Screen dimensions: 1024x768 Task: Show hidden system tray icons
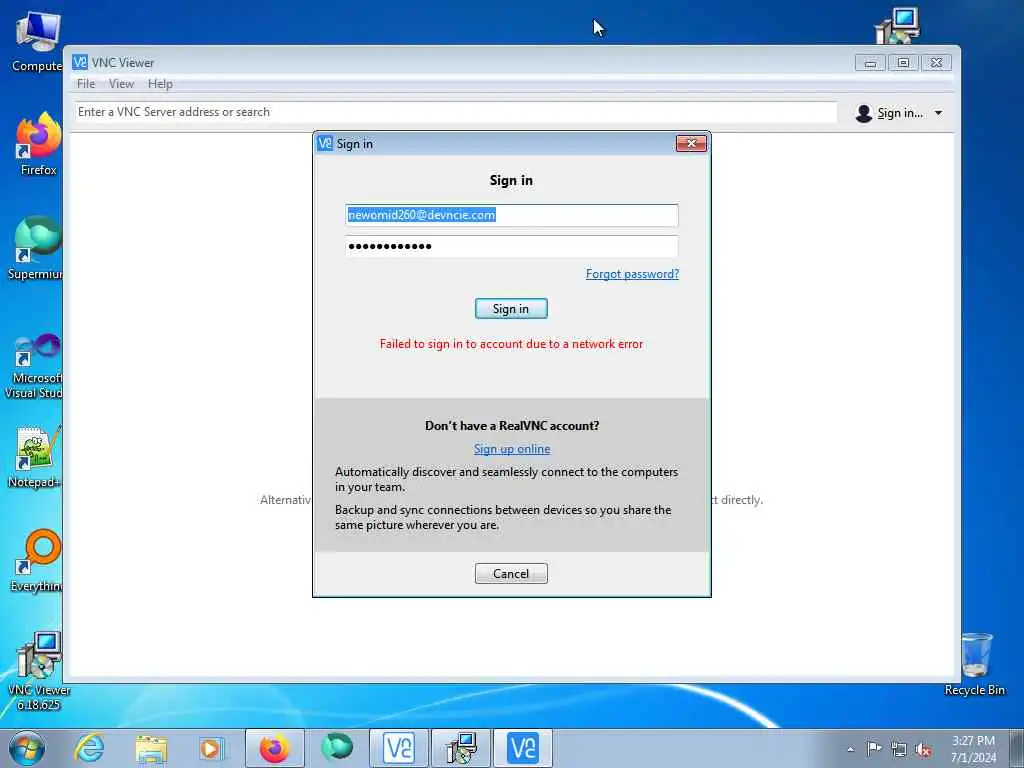click(x=850, y=749)
